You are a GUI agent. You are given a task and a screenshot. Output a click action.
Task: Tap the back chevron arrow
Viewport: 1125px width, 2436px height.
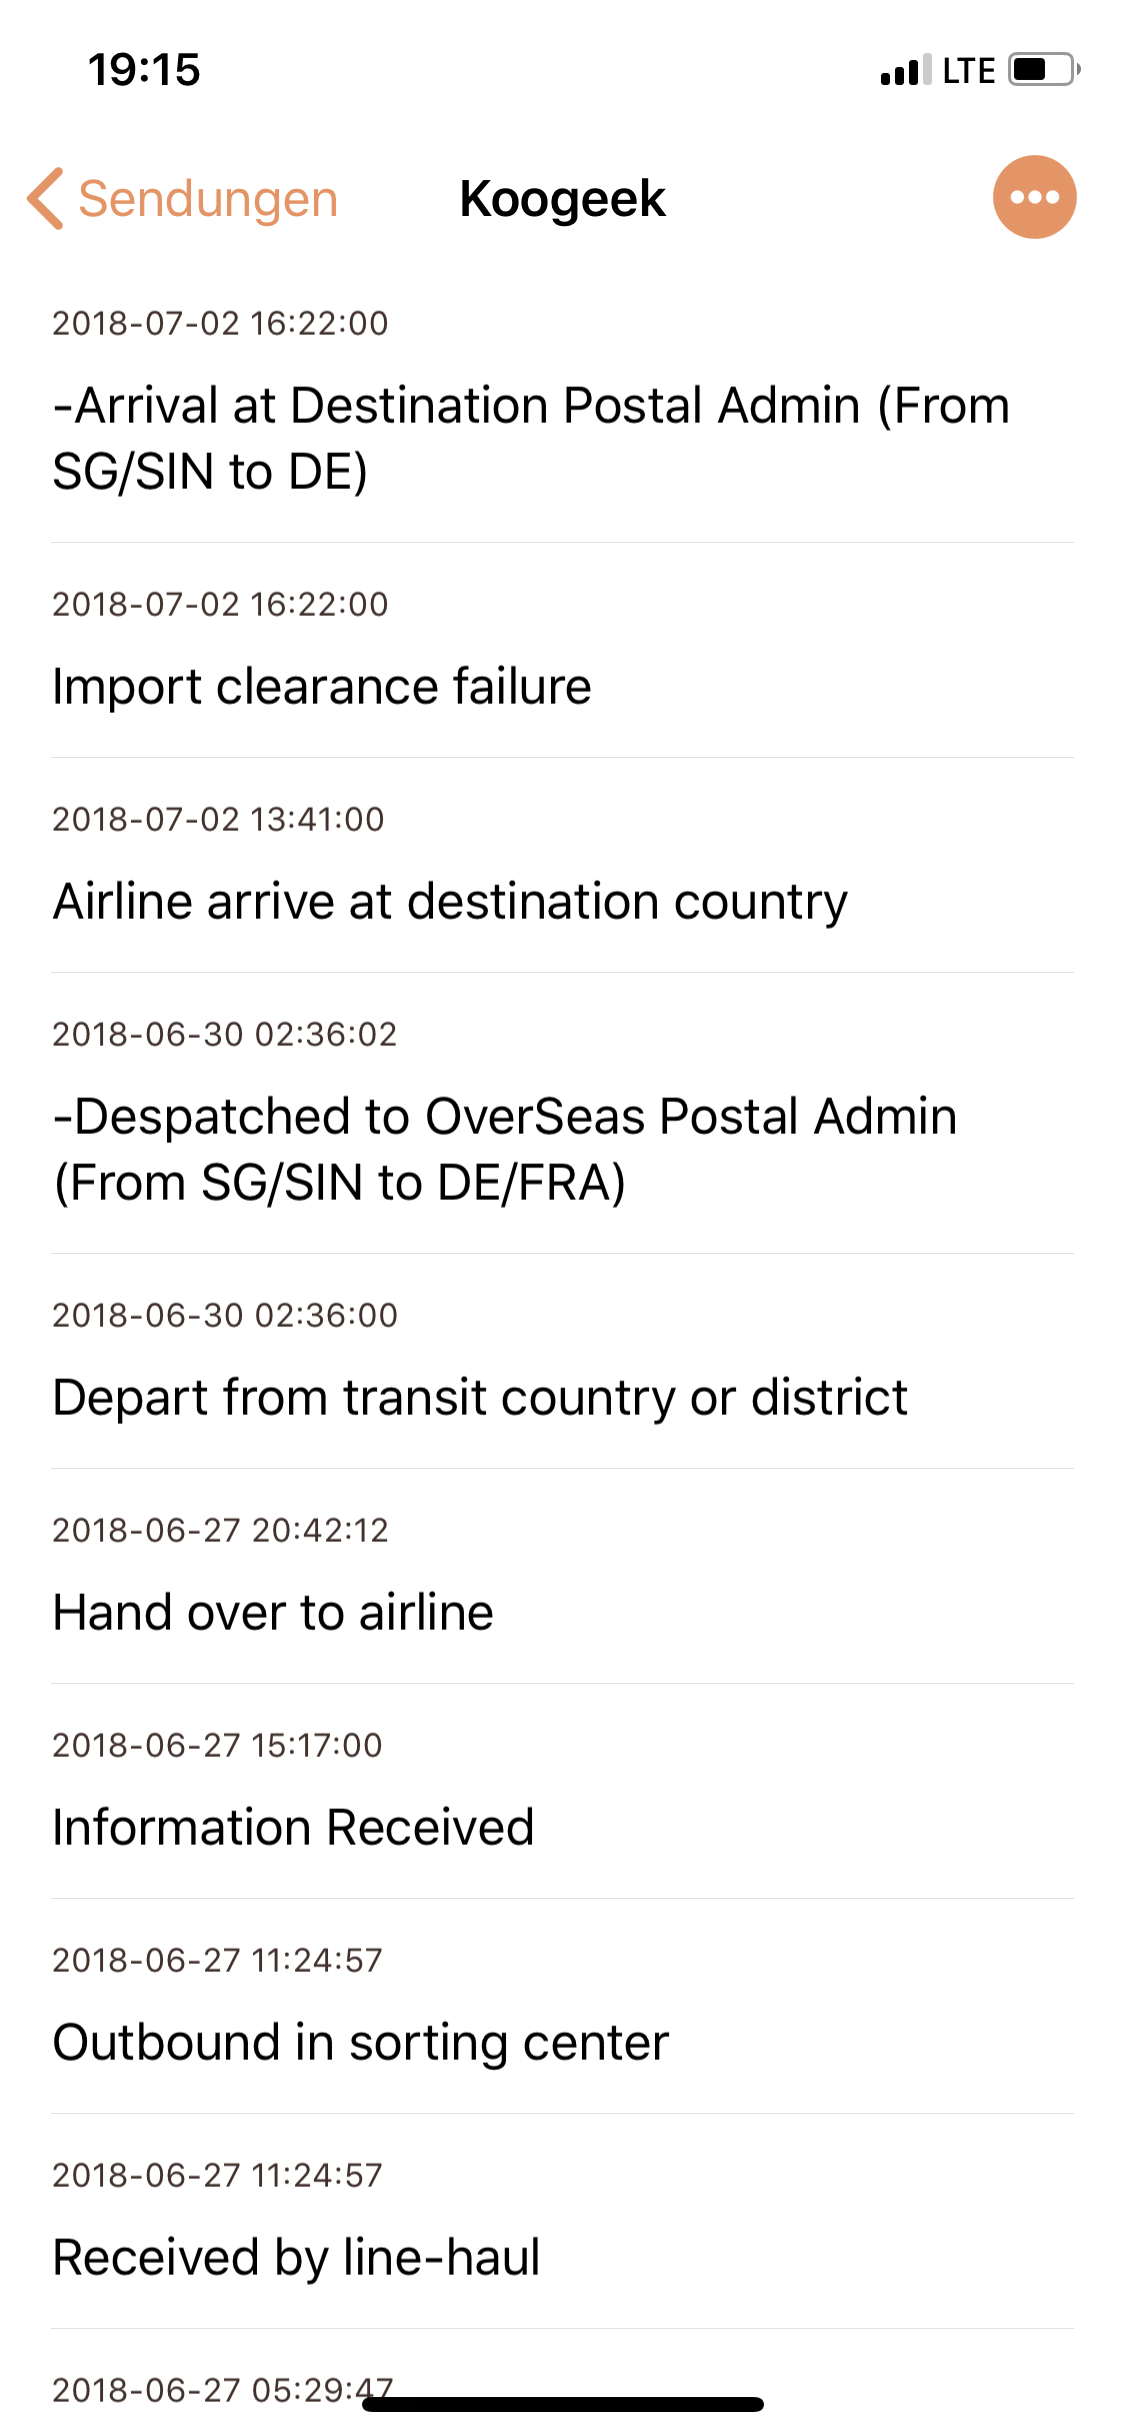coord(45,198)
